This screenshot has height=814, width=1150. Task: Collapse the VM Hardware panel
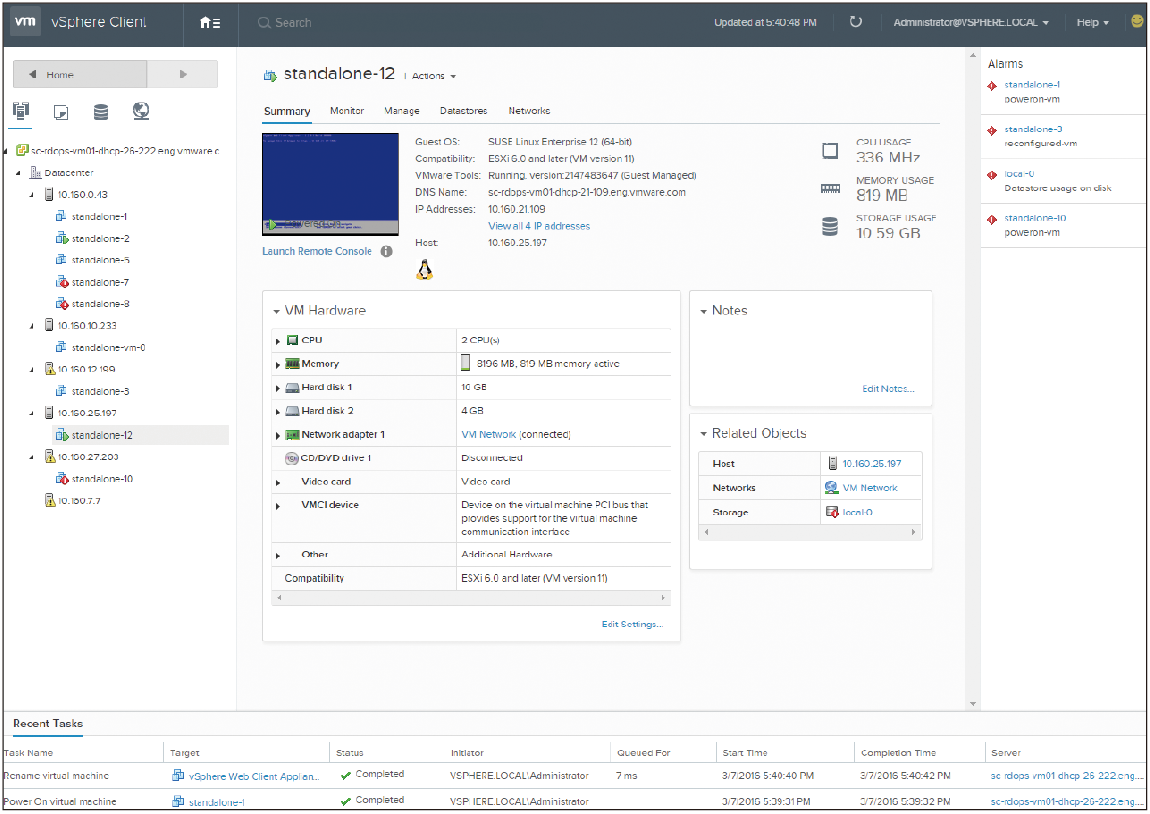[276, 311]
